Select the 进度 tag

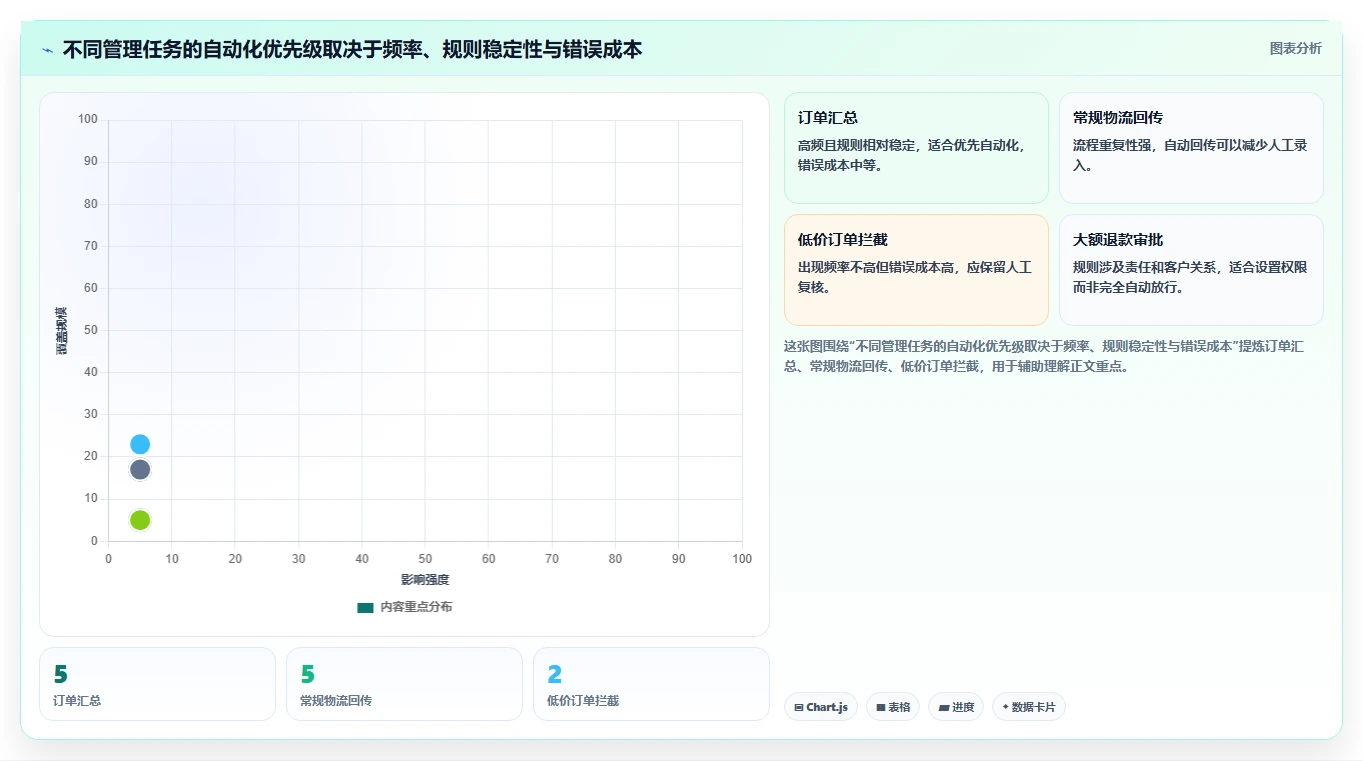pyautogui.click(x=956, y=707)
